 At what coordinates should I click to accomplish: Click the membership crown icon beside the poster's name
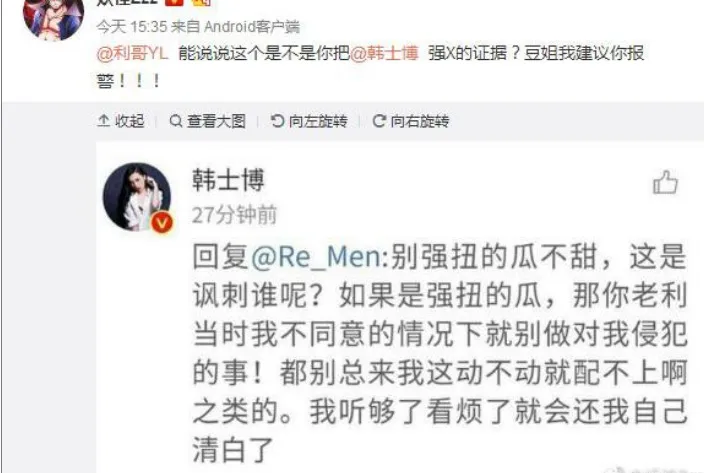pos(201,2)
